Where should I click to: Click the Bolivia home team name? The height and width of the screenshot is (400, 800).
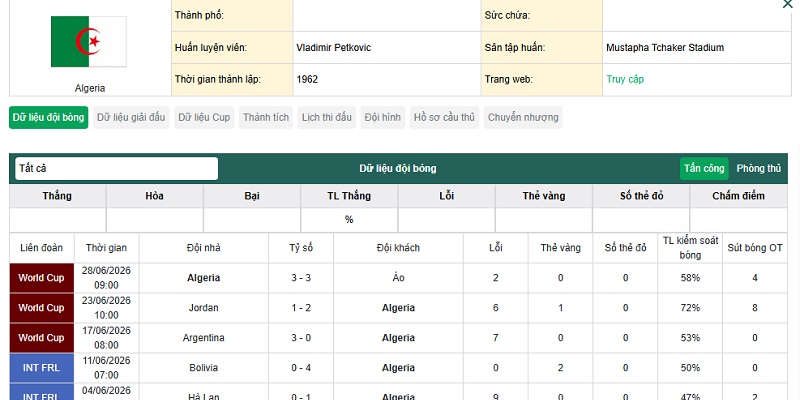[204, 368]
